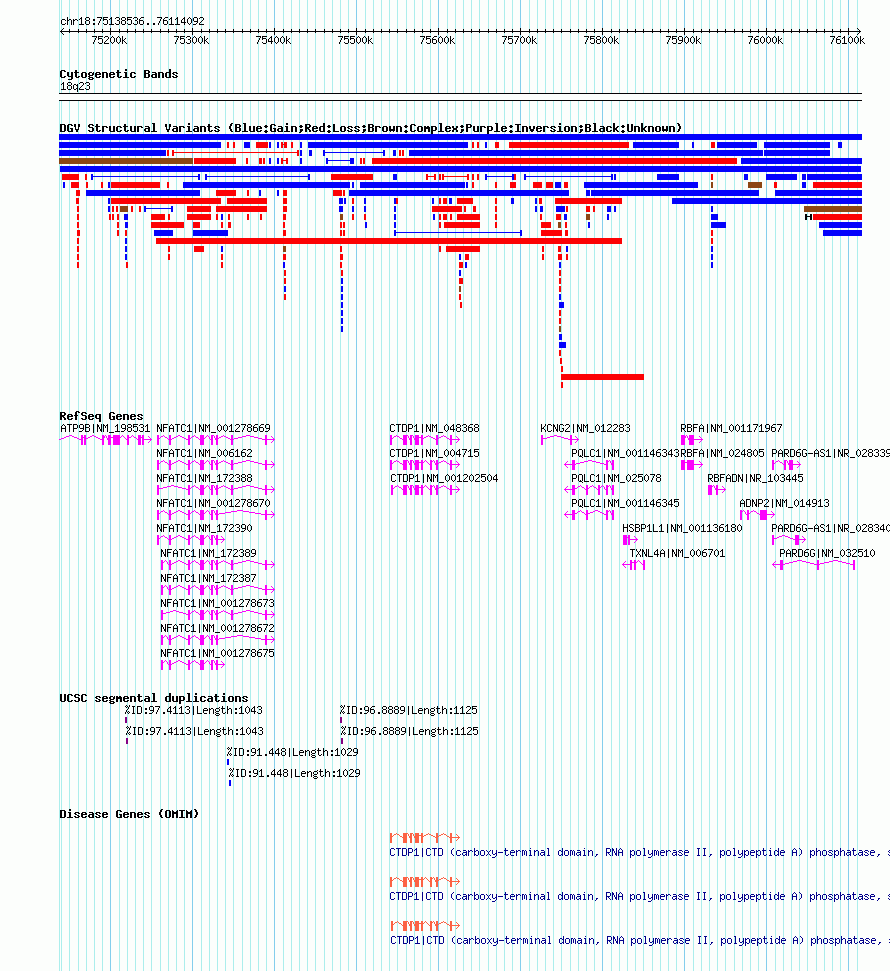Image resolution: width=890 pixels, height=971 pixels.
Task: Select KCNG2|NM_012283 gene label
Action: tap(585, 428)
